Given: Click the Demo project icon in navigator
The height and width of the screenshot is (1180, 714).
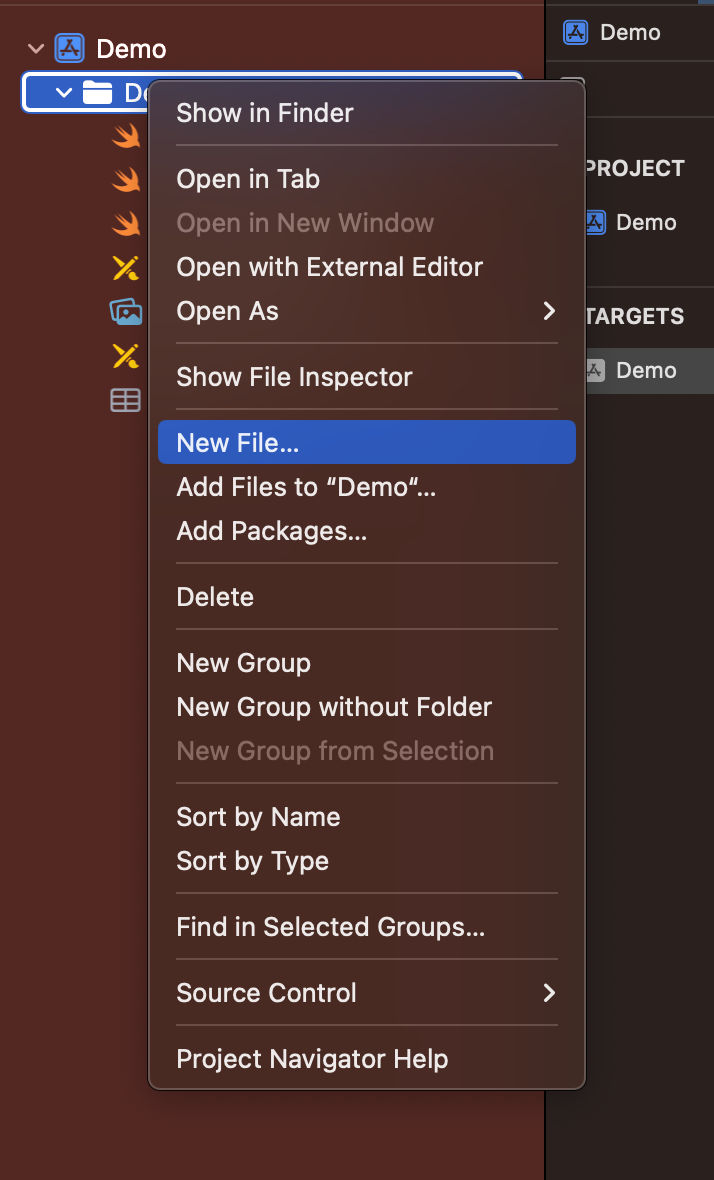Looking at the screenshot, I should point(69,48).
